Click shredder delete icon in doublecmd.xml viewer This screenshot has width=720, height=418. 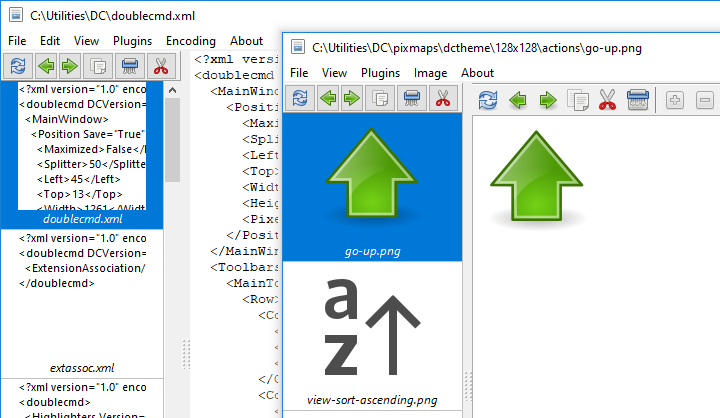tap(129, 66)
